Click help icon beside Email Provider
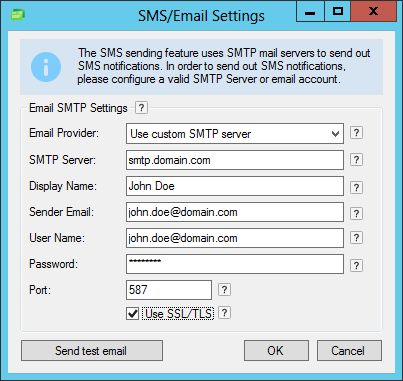Image resolution: width=403 pixels, height=381 pixels. [356, 133]
